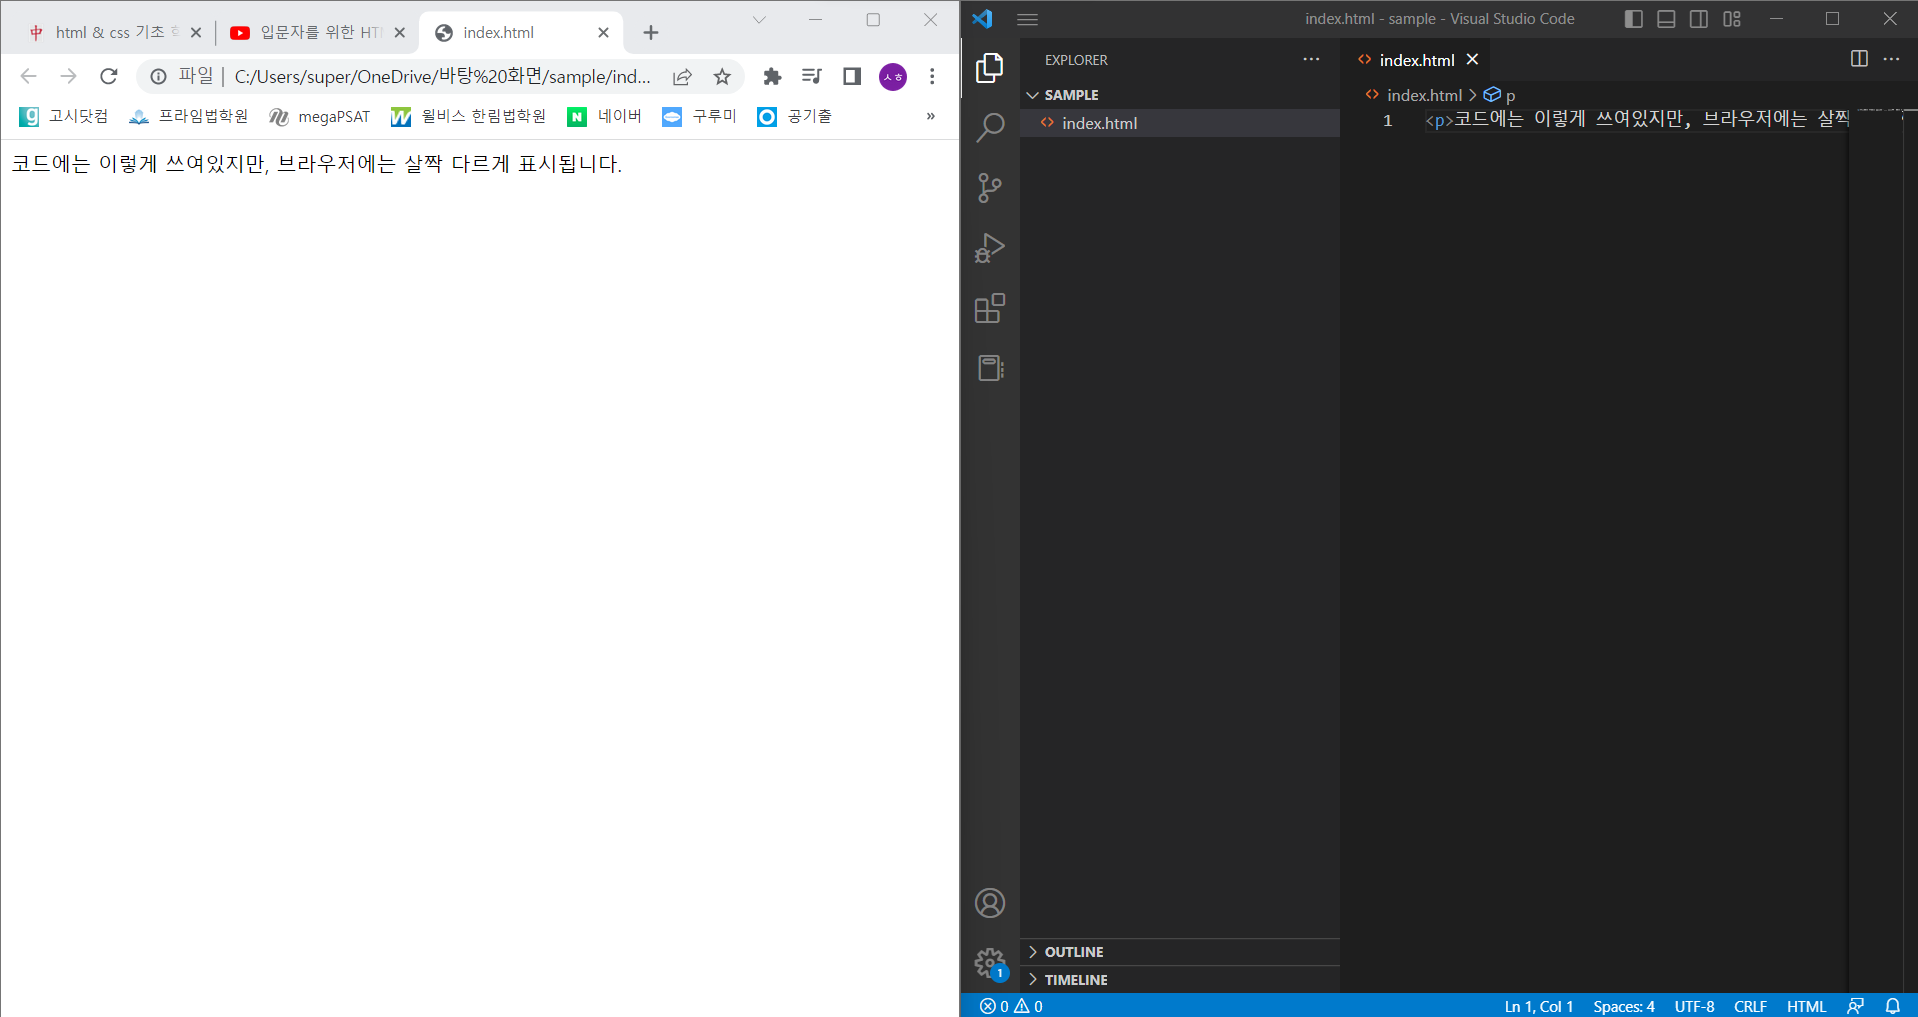1918x1017 pixels.
Task: Toggle the Secondary Side Bar visibility
Action: coord(1699,18)
